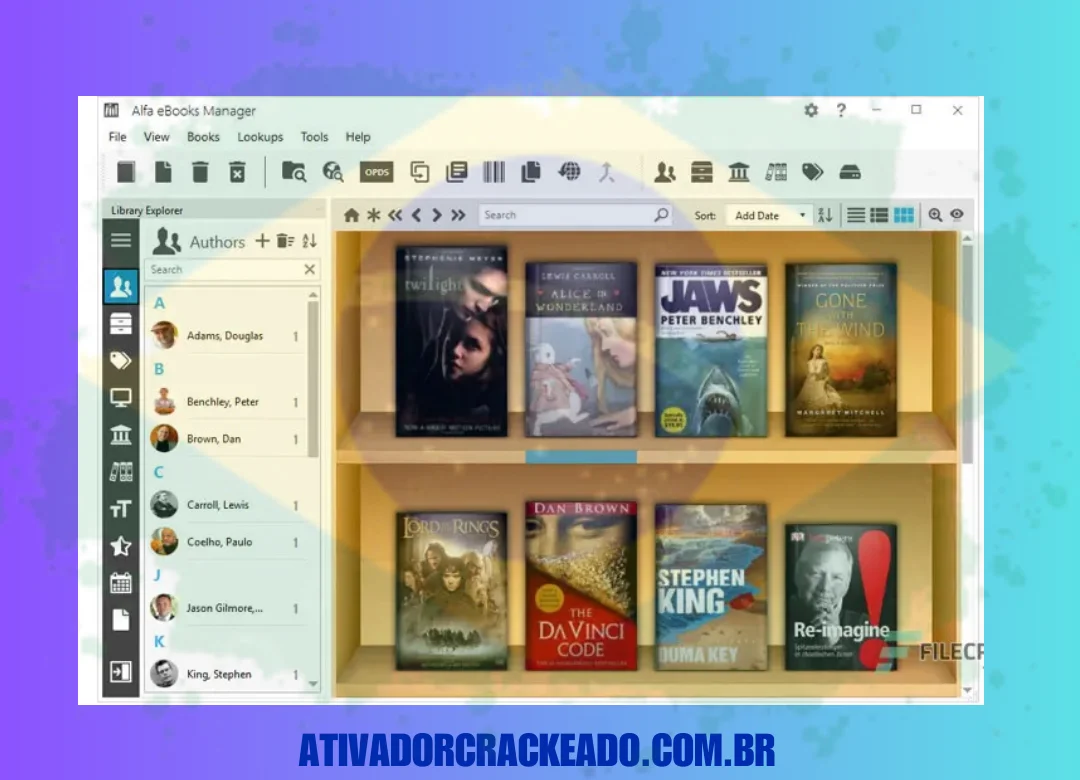
Task: Go to home in navigation bar
Action: click(x=351, y=215)
